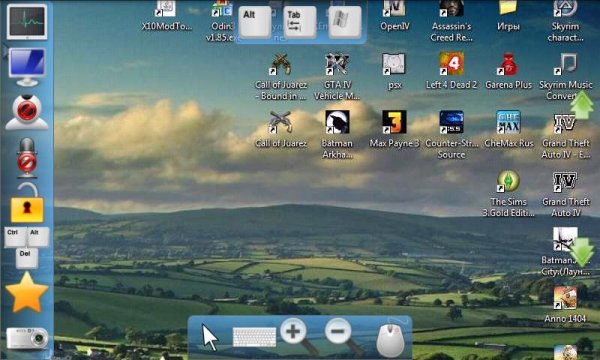600x360 pixels.
Task: Toggle the yellow padlock lock icon
Action: coord(27,202)
